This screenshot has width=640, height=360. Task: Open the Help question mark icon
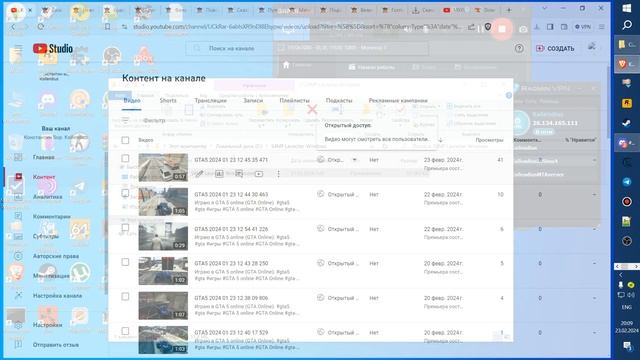(519, 48)
